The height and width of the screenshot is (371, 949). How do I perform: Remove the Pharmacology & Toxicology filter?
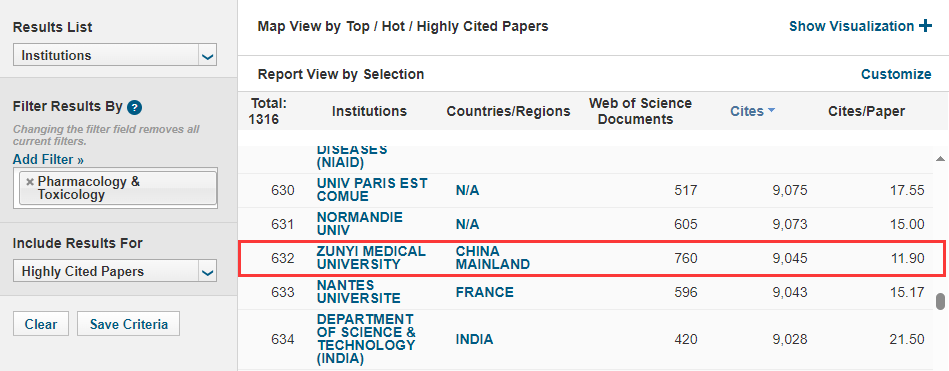click(x=30, y=182)
